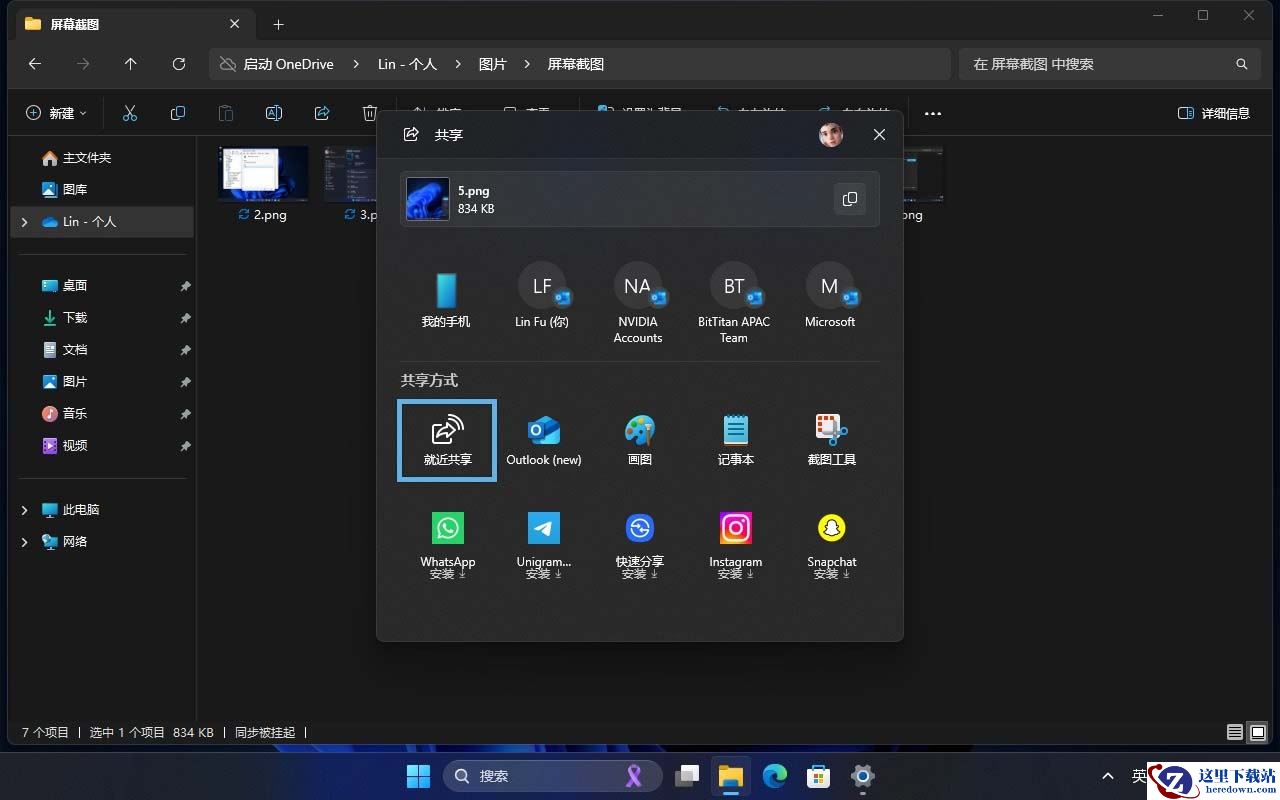Click the 图片 breadcrumb segment
The image size is (1280, 800).
(492, 64)
